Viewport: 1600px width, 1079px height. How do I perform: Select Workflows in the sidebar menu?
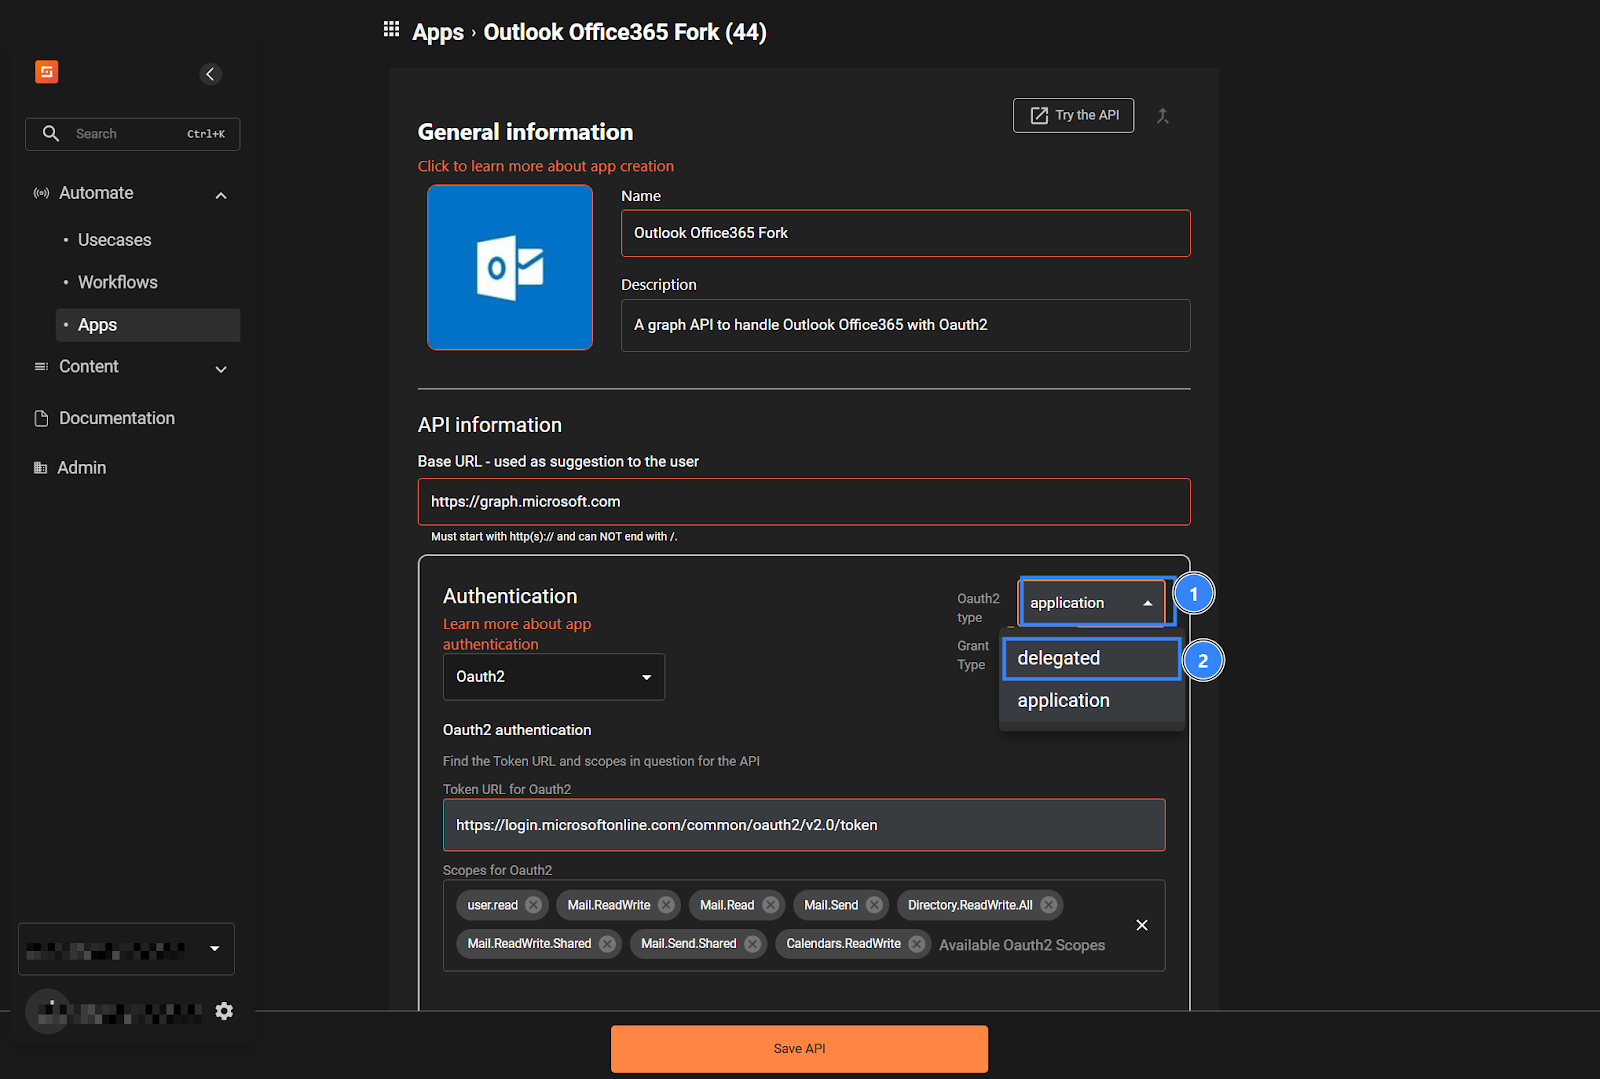pos(117,282)
